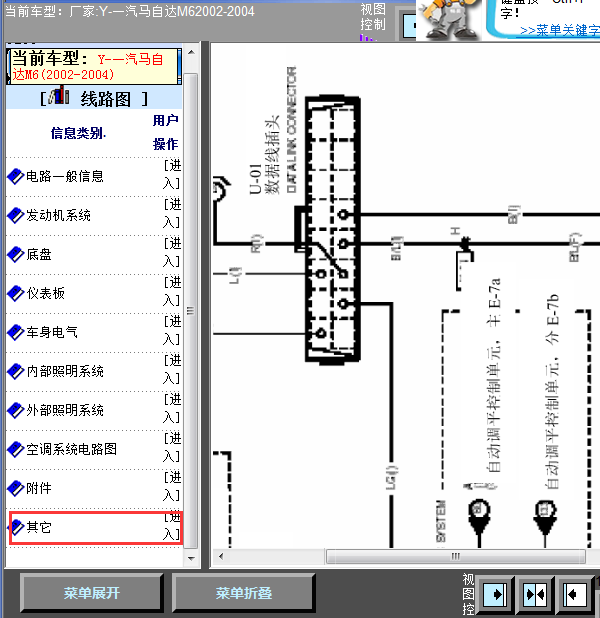Click the left panel scroll-down arrow

191,558
